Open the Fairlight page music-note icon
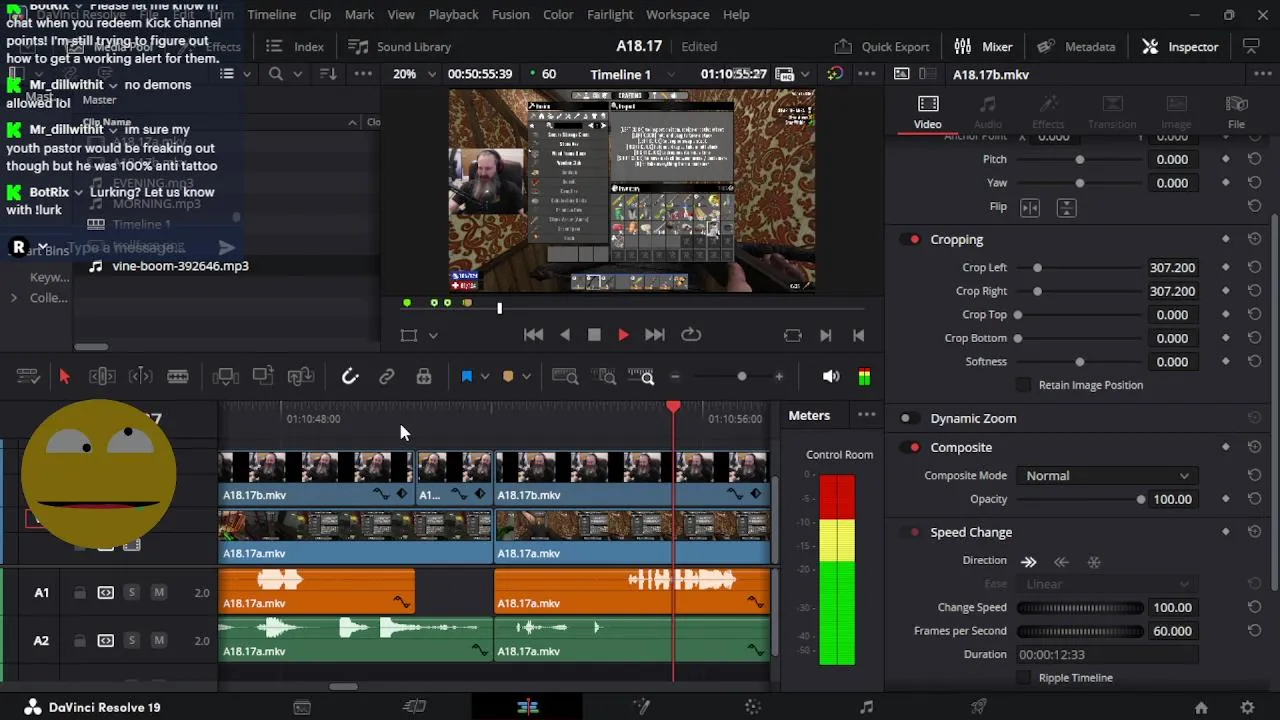Viewport: 1280px width, 720px height. (x=866, y=707)
